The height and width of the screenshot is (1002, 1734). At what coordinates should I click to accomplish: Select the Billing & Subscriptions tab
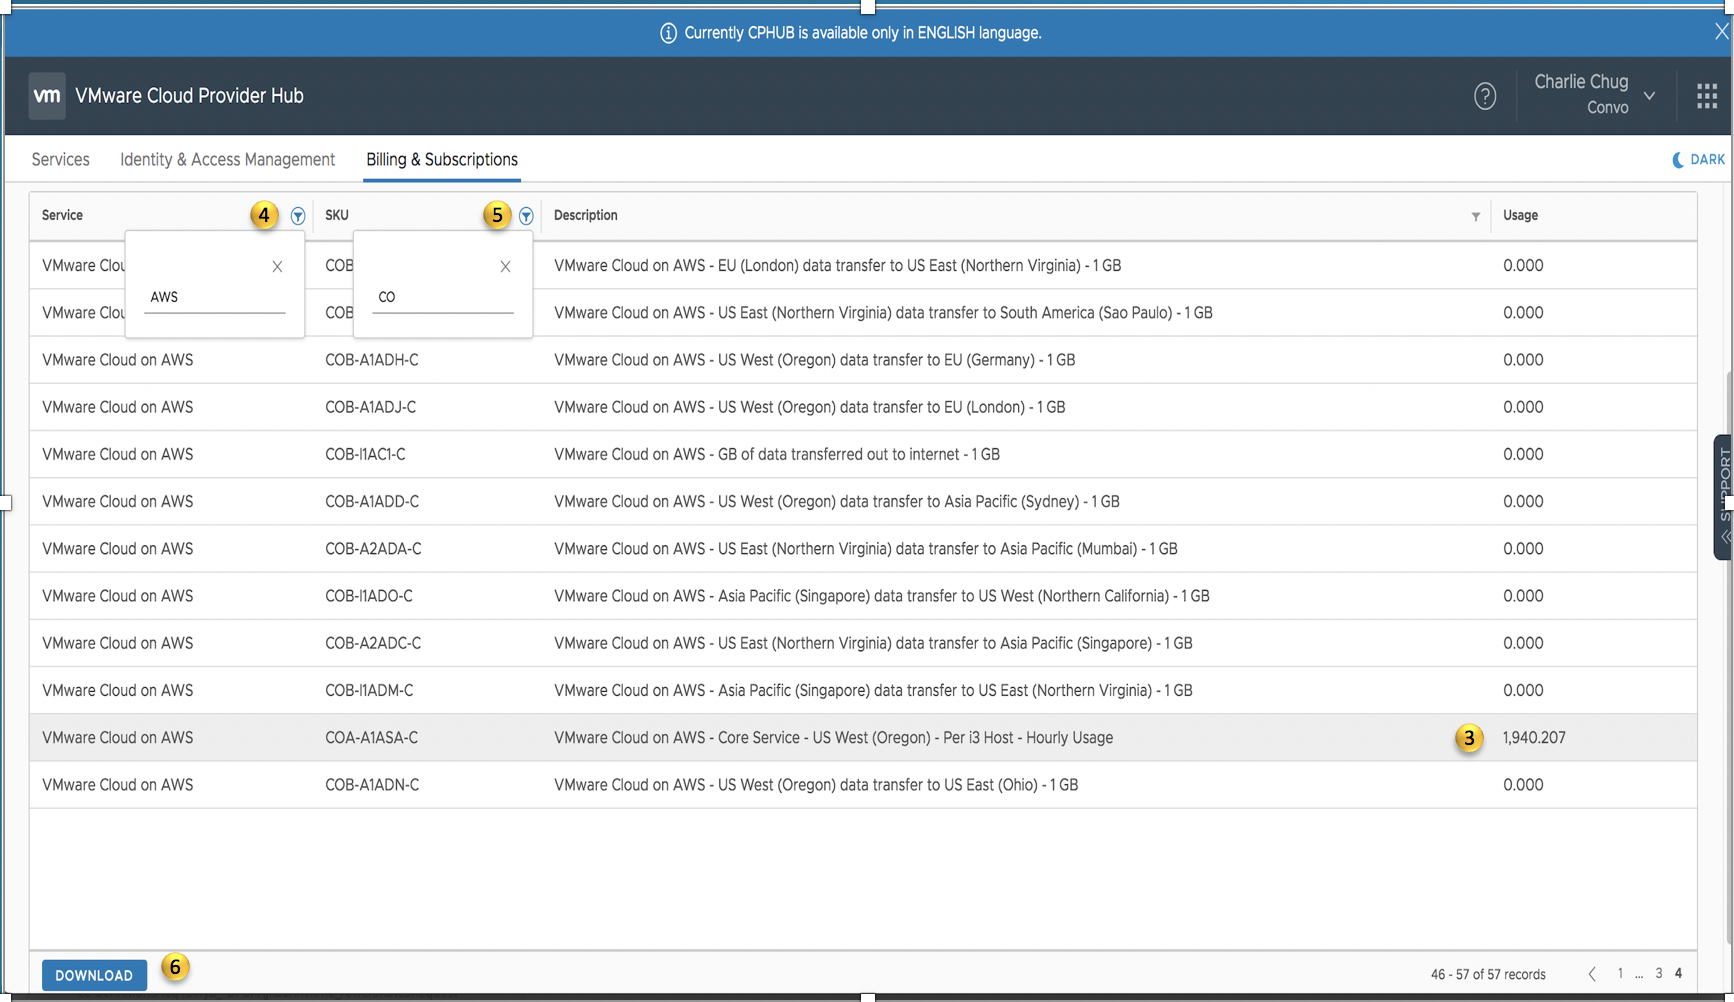(442, 160)
